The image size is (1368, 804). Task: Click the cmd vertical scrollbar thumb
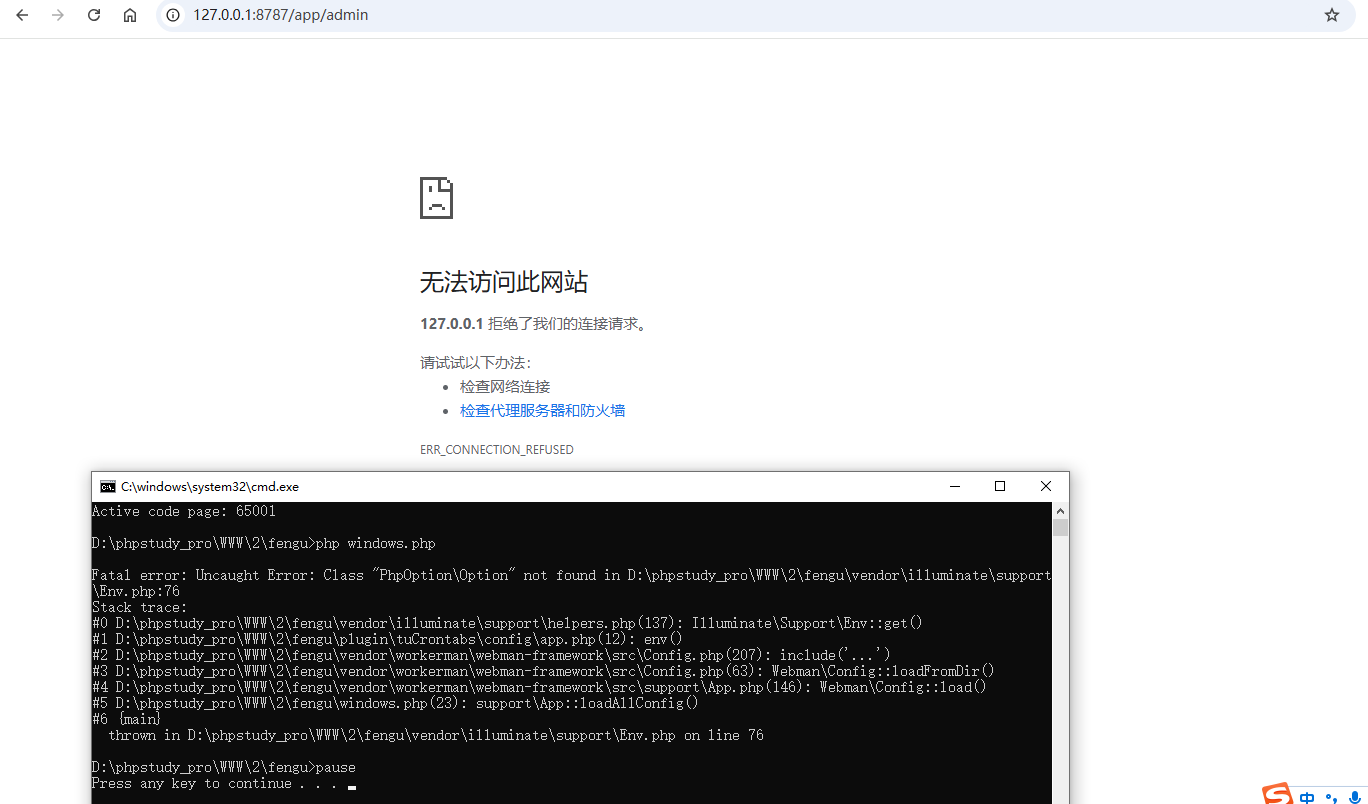(x=1060, y=528)
